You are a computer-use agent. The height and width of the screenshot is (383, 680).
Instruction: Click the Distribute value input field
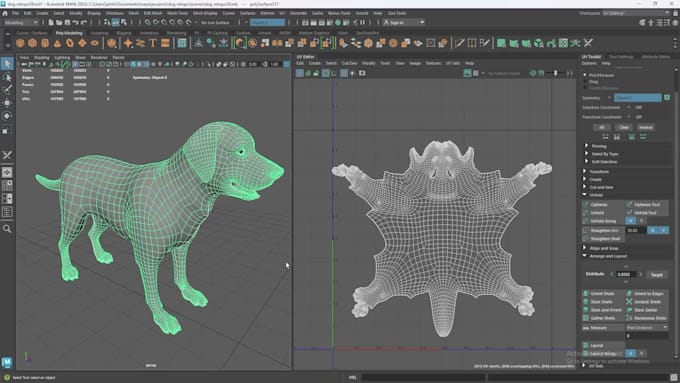pos(626,275)
